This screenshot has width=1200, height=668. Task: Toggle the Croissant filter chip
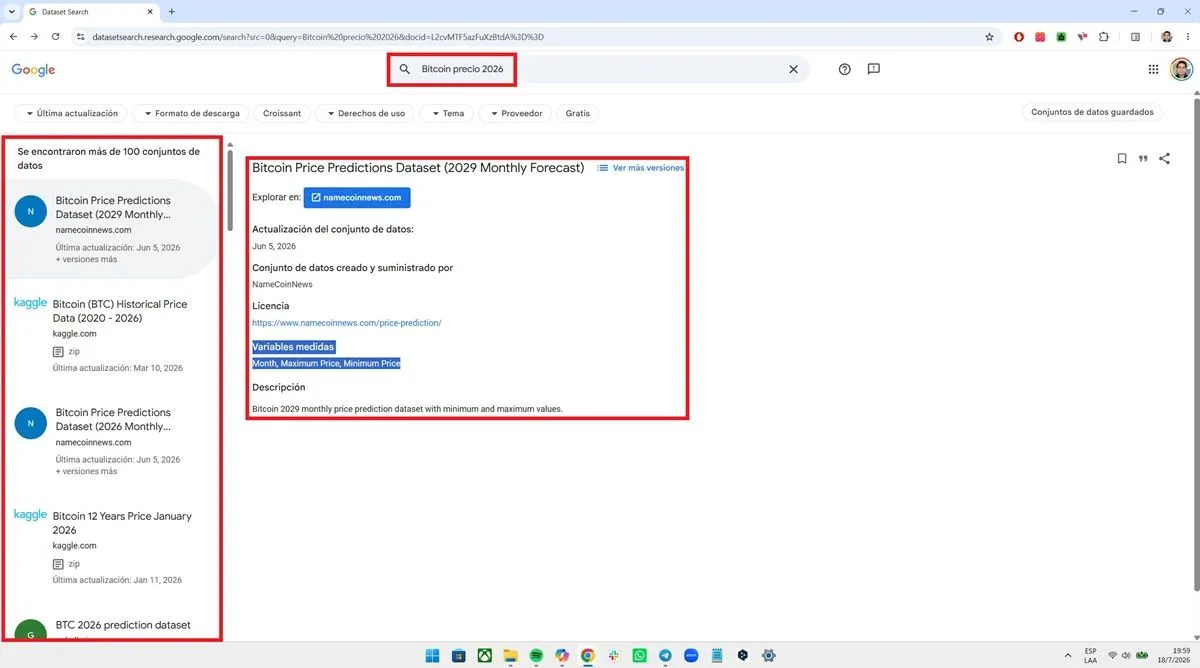pyautogui.click(x=282, y=113)
